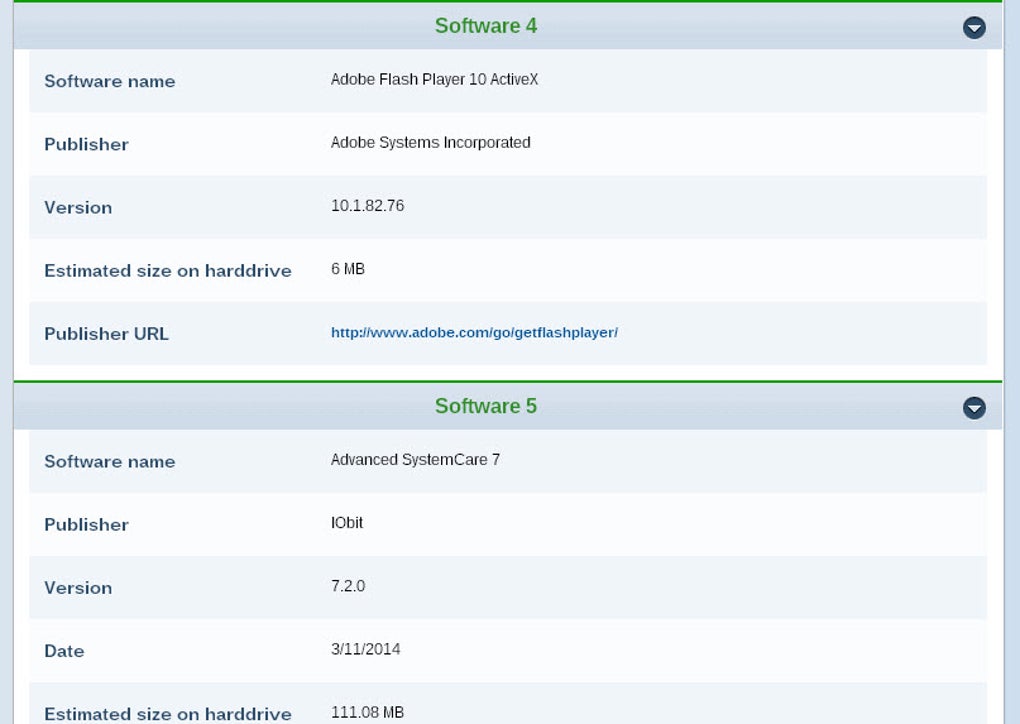Select the 111.08 MB size value
Viewport: 1020px width, 724px height.
(x=368, y=712)
